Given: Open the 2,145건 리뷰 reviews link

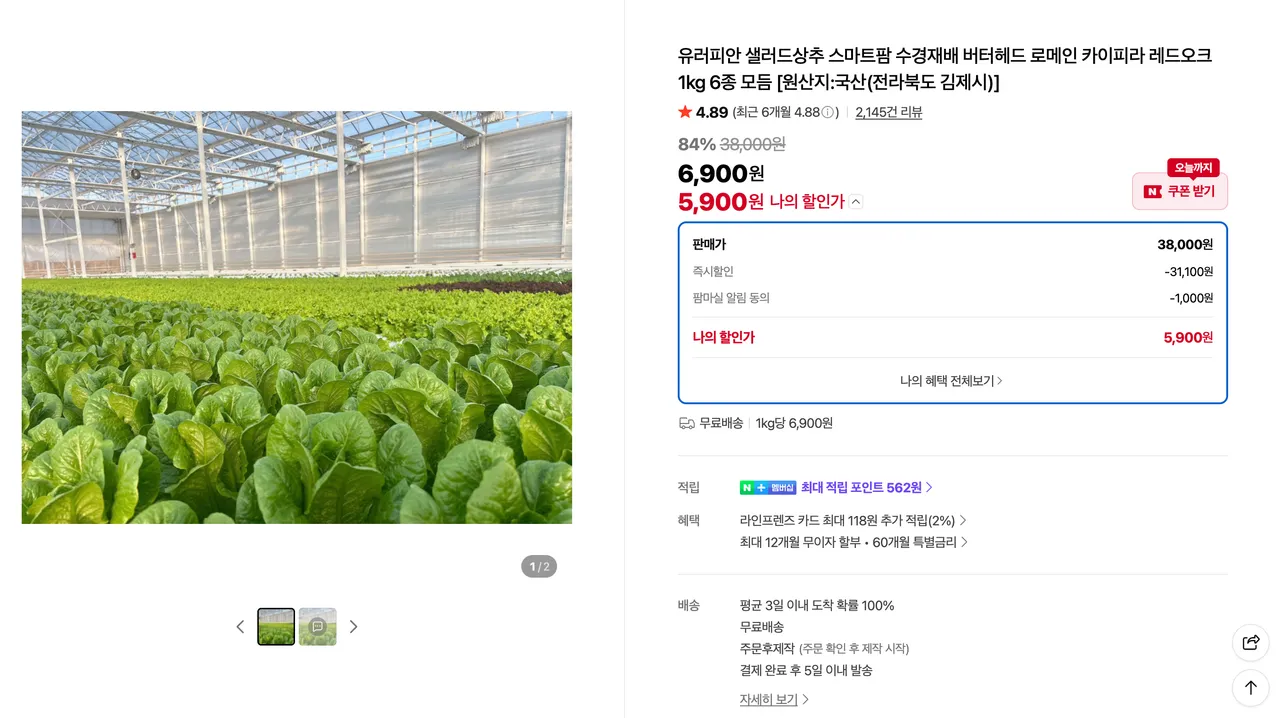Looking at the screenshot, I should 888,113.
